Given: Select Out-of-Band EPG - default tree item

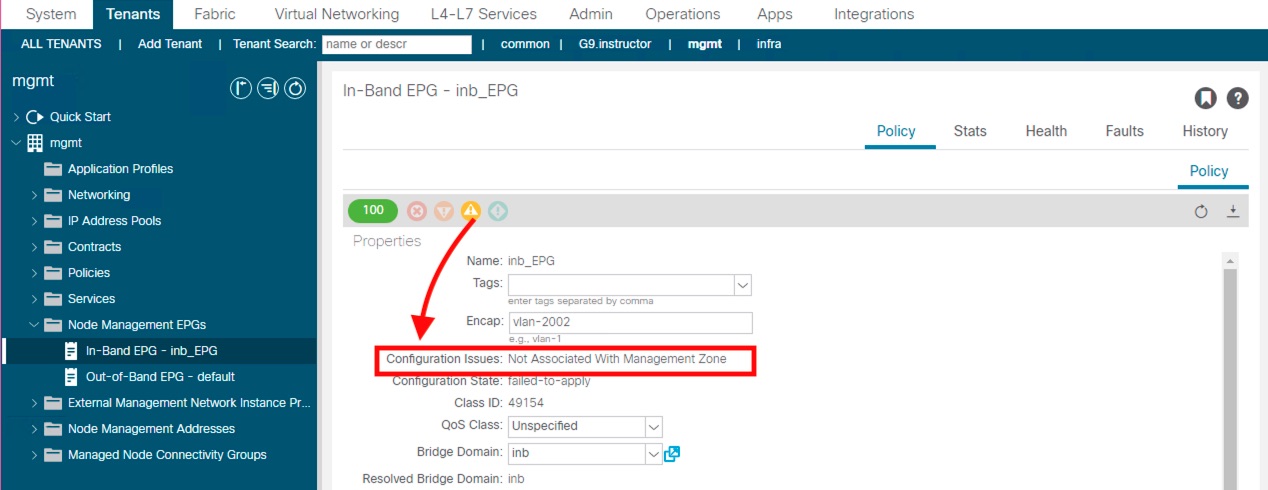Looking at the screenshot, I should pyautogui.click(x=160, y=377).
